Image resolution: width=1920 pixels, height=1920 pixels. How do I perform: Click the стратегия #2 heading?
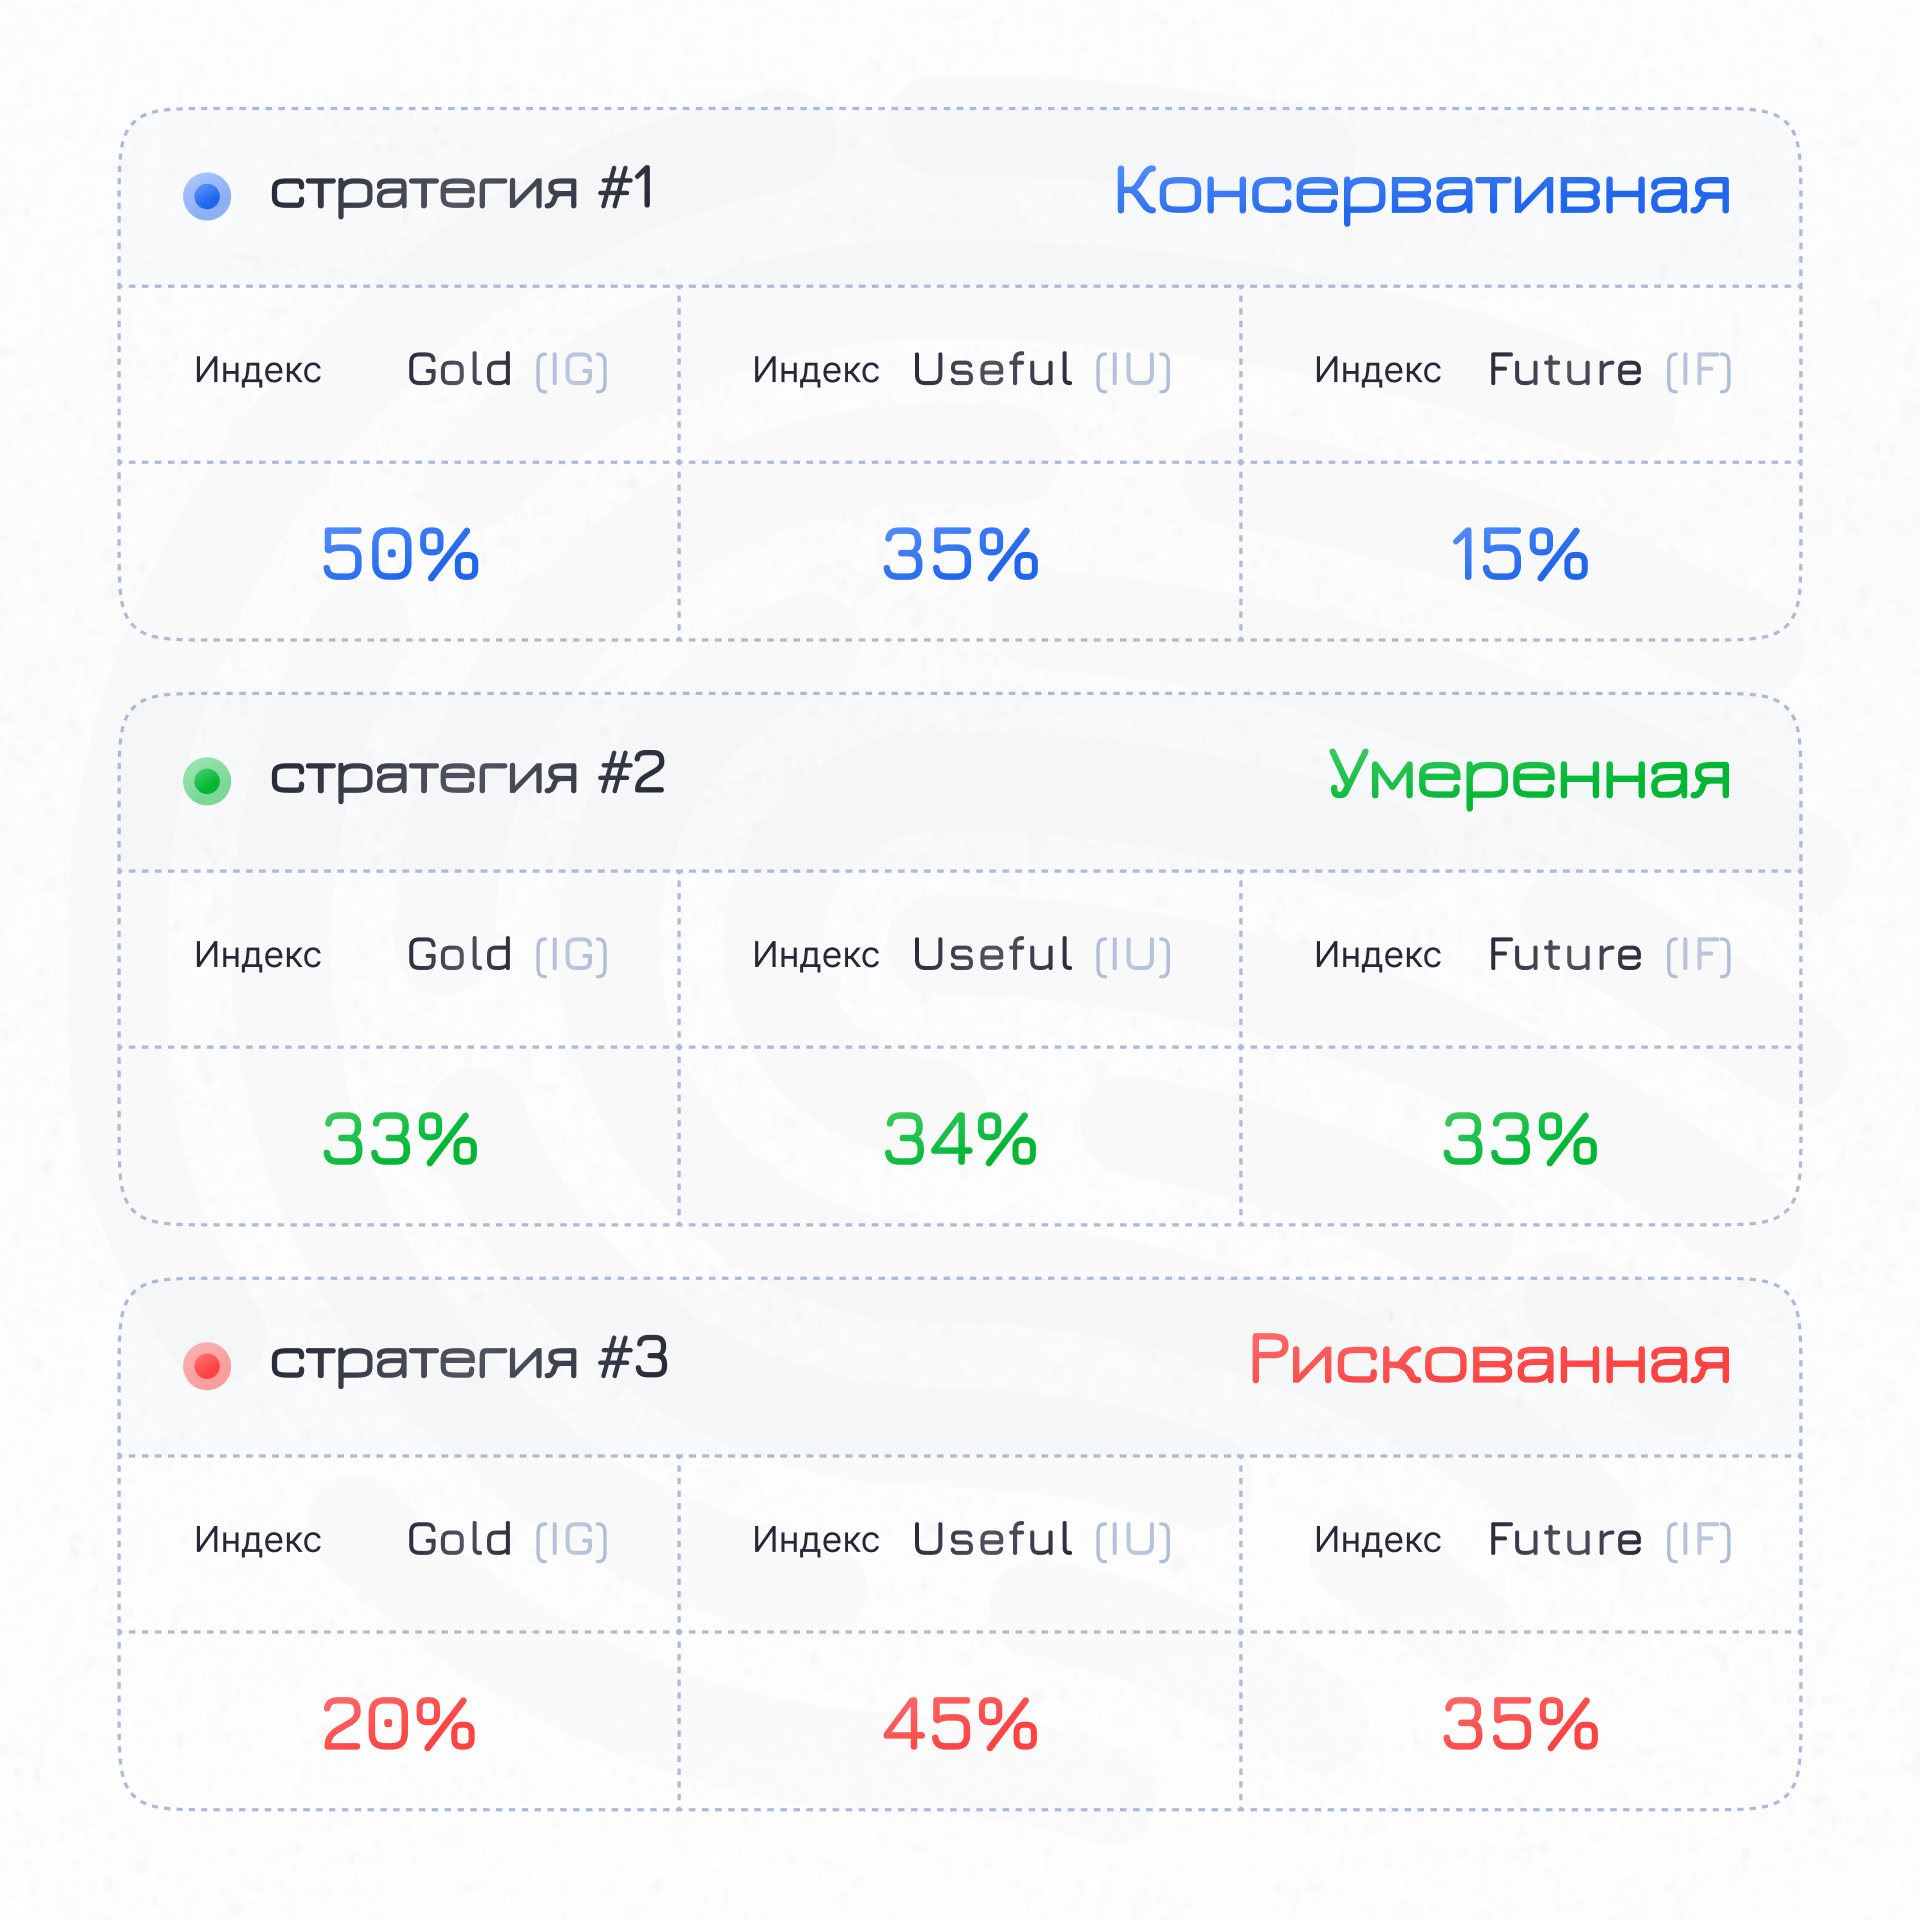(x=467, y=775)
